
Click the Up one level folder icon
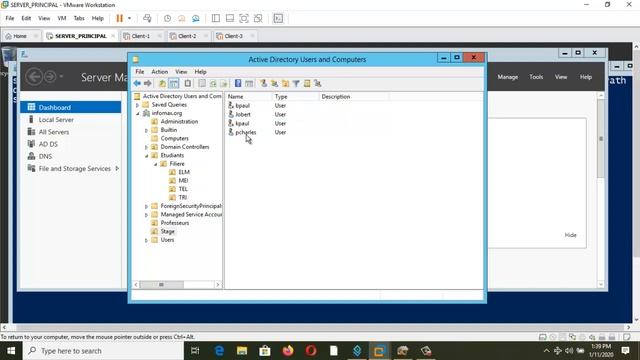(x=162, y=83)
